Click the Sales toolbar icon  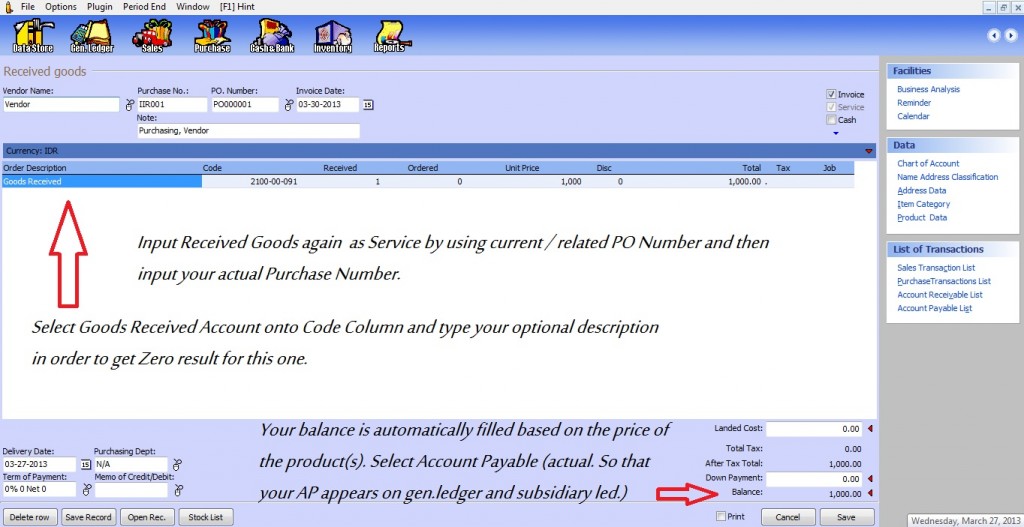pyautogui.click(x=152, y=38)
